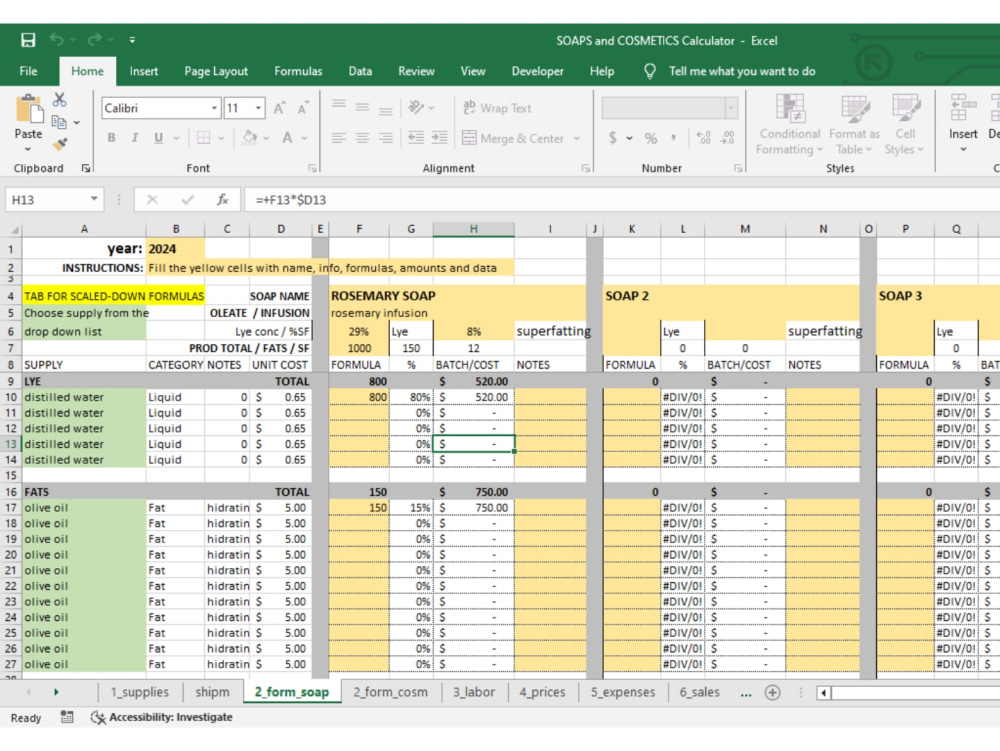
Task: Add a new sheet with plus icon
Action: coord(772,692)
